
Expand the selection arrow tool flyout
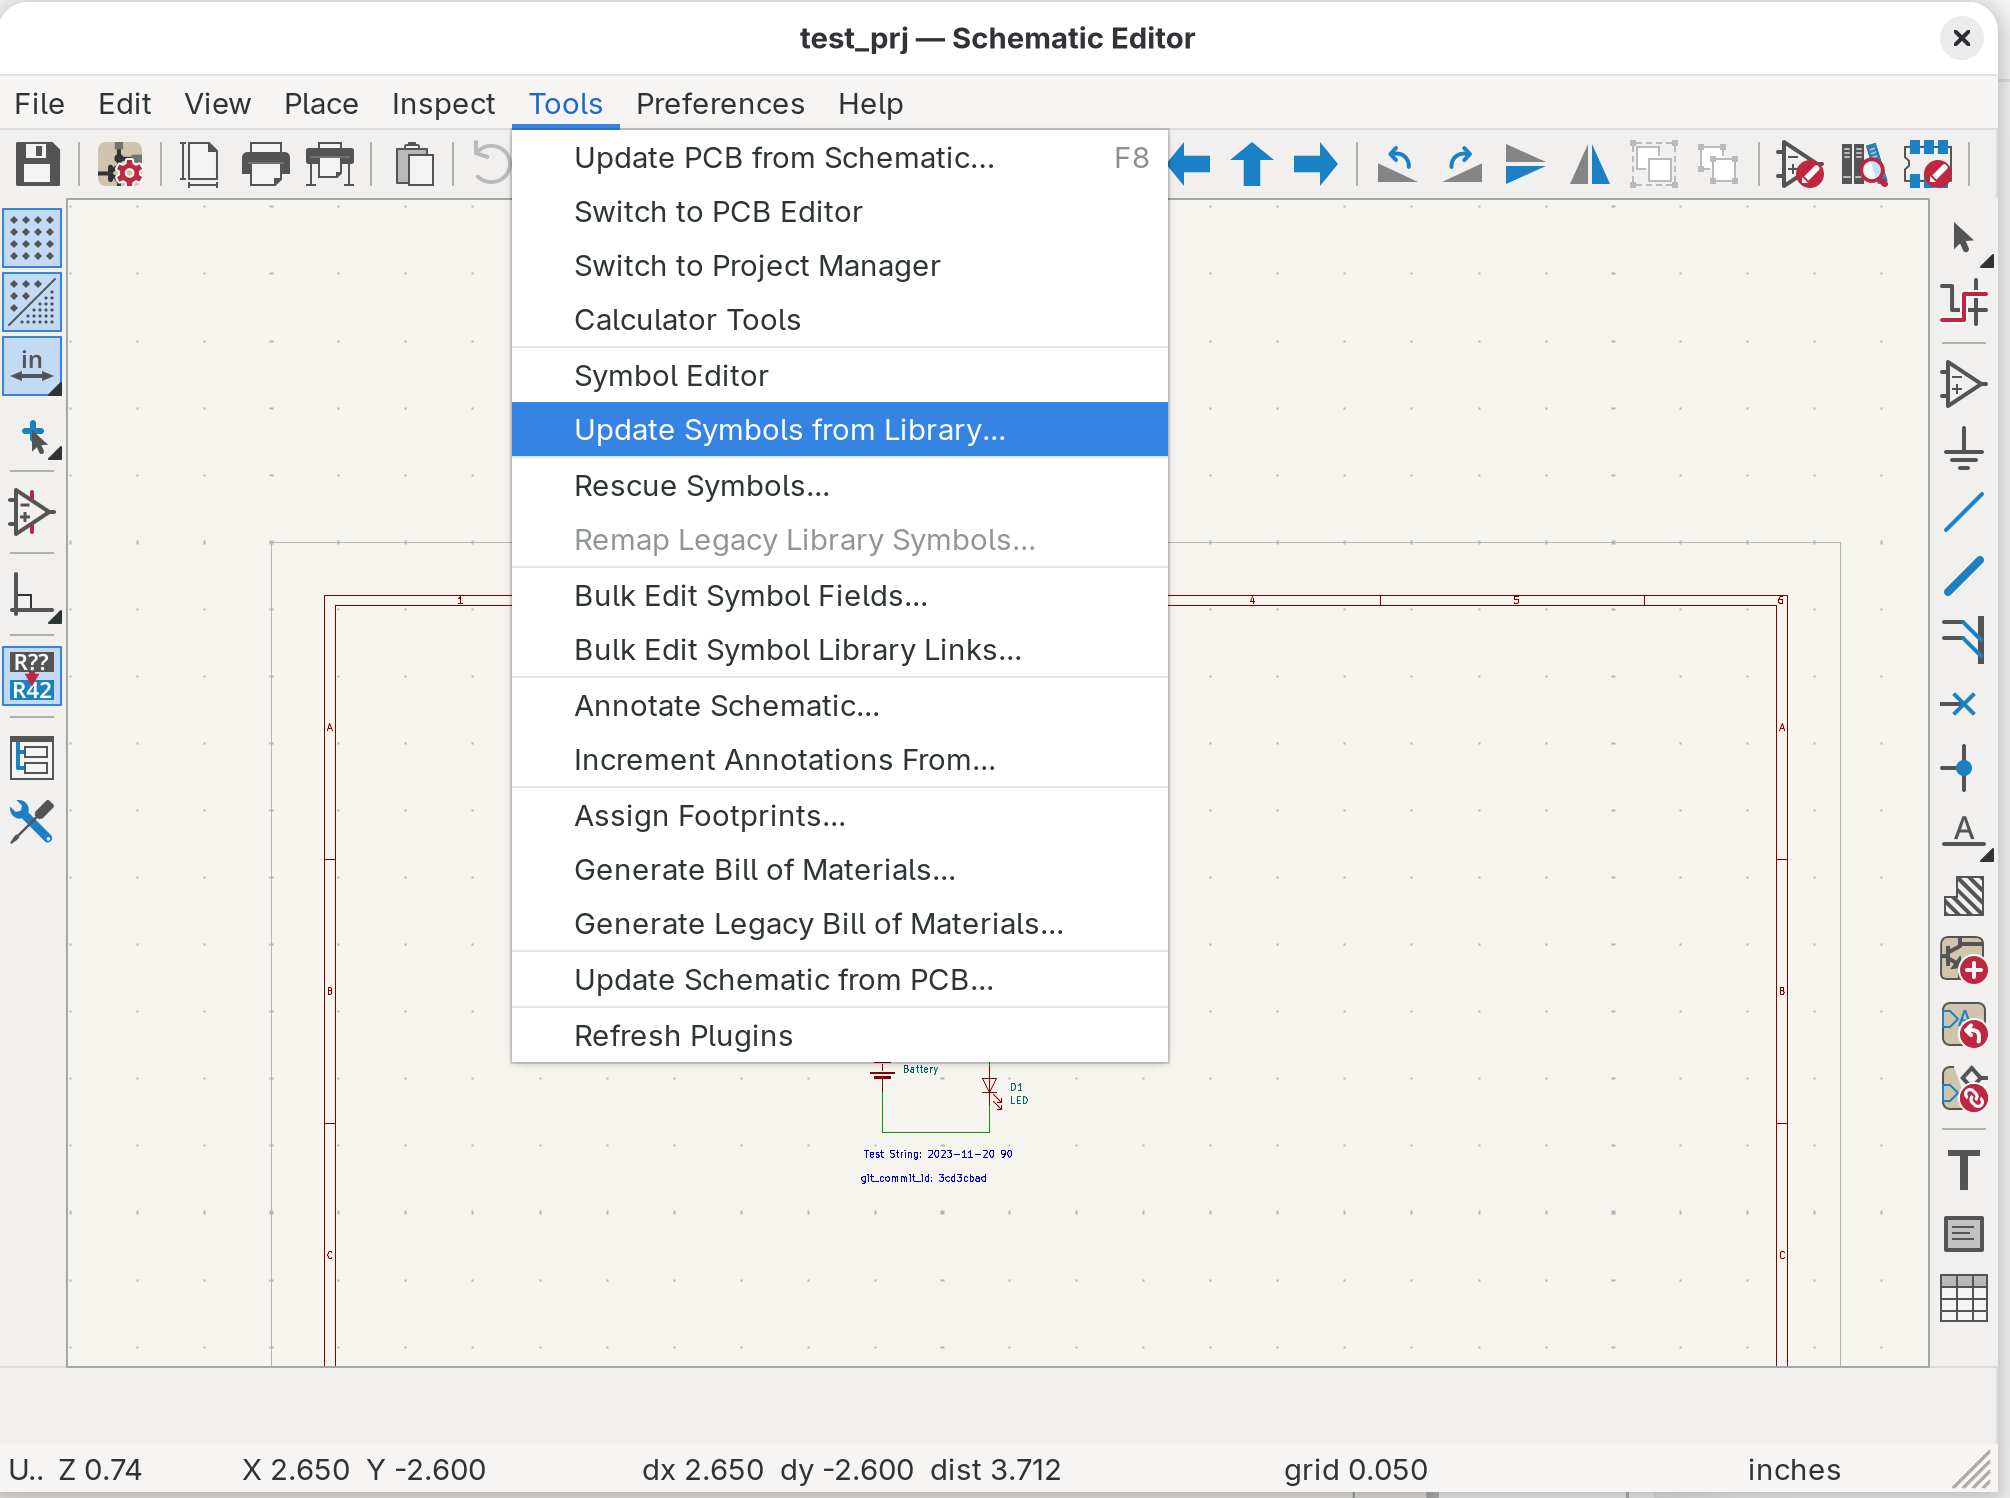coord(1986,261)
